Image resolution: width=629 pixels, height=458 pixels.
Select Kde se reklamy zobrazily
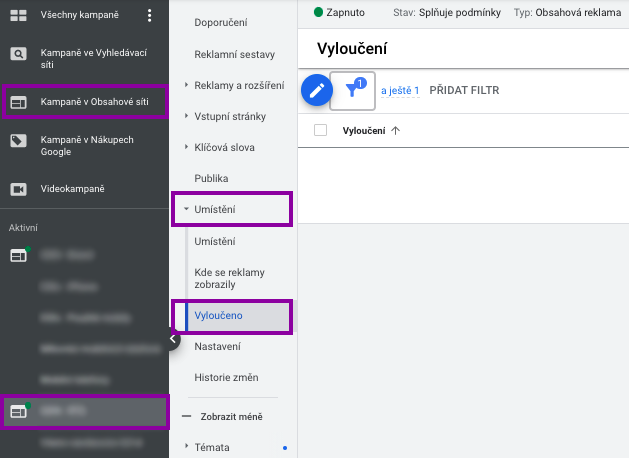point(229,278)
